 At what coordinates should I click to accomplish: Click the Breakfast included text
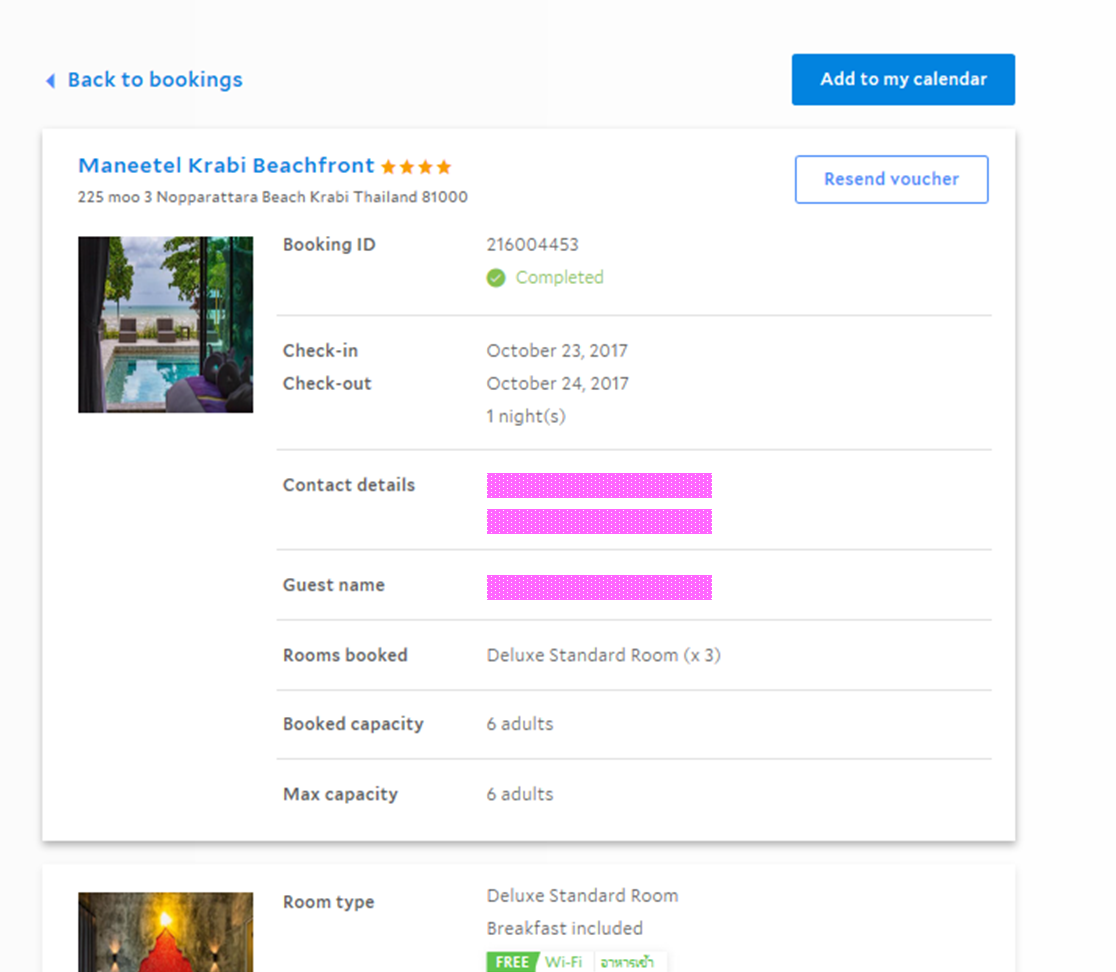(564, 929)
